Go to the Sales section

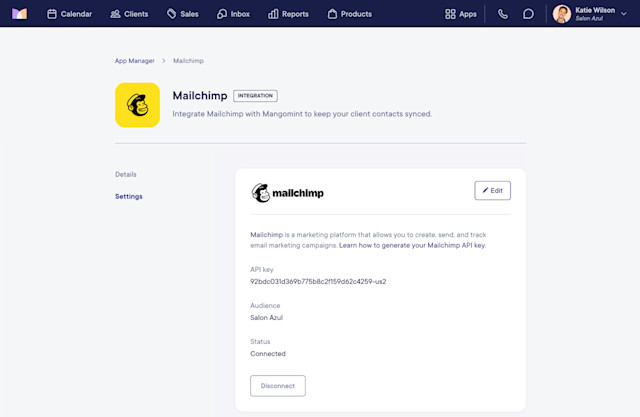coord(182,14)
